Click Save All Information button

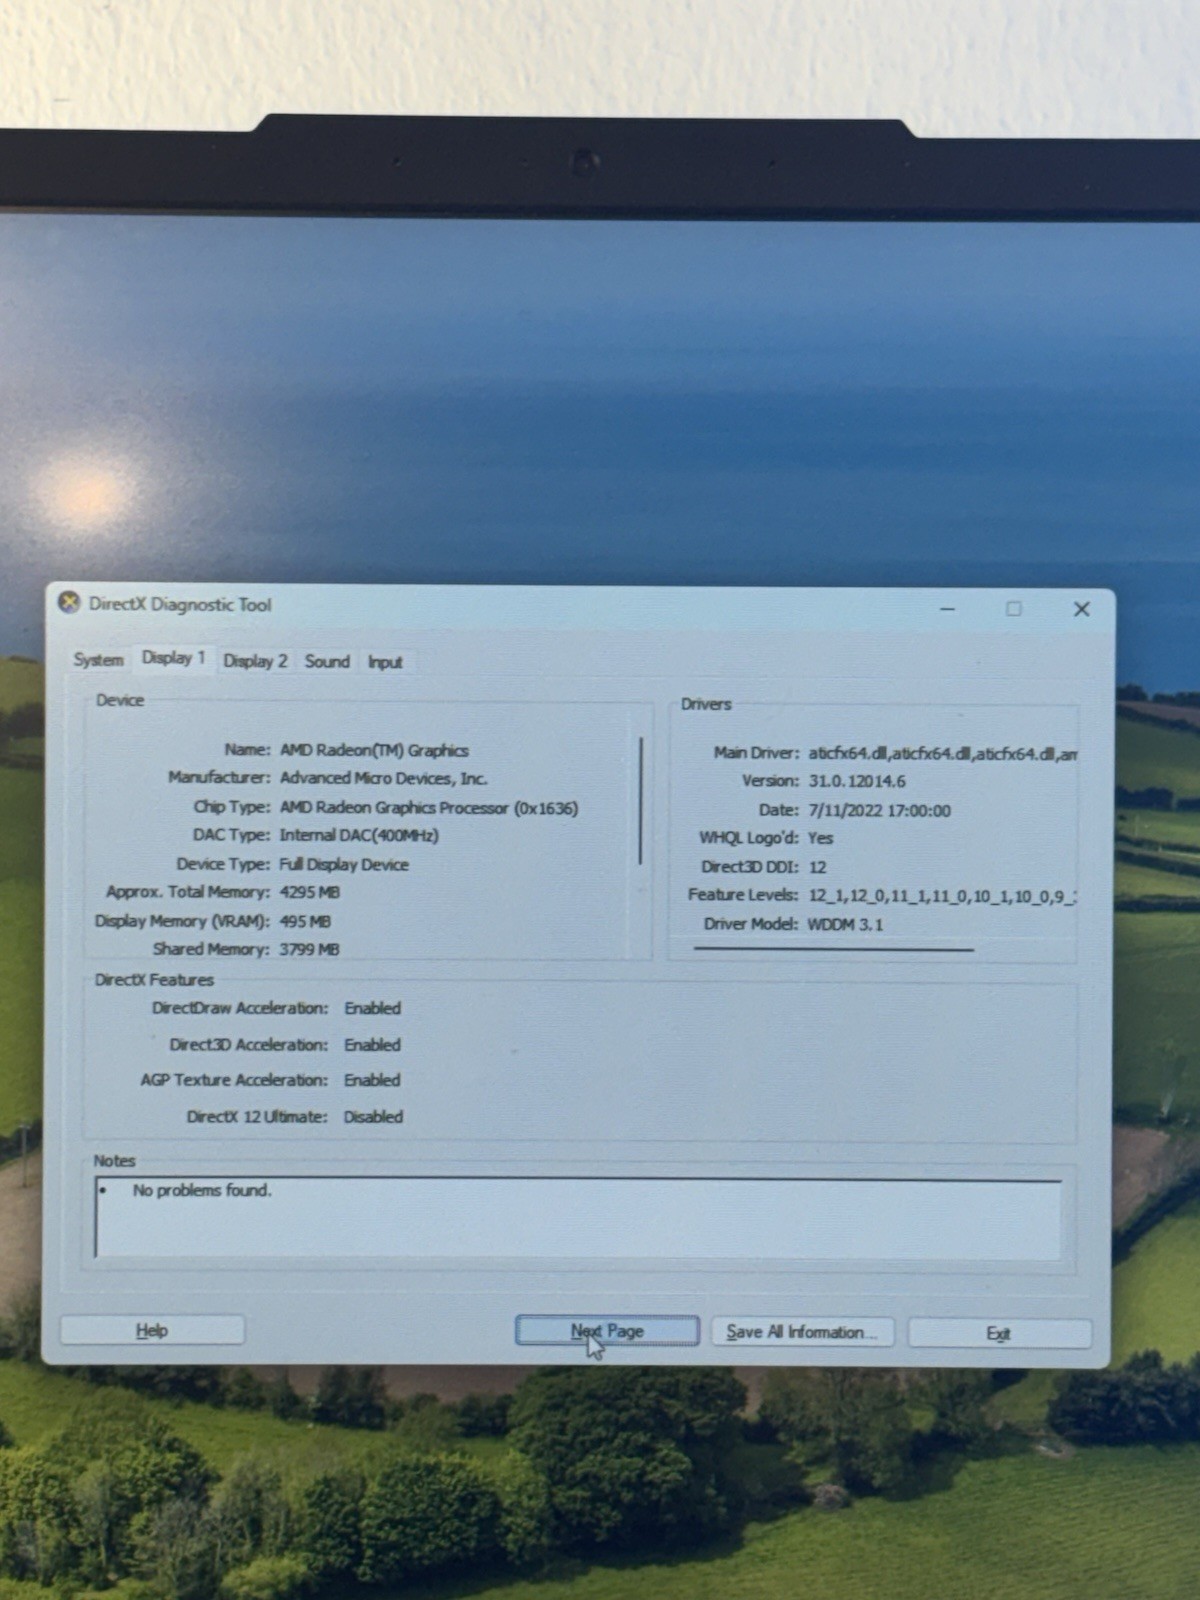[802, 1332]
